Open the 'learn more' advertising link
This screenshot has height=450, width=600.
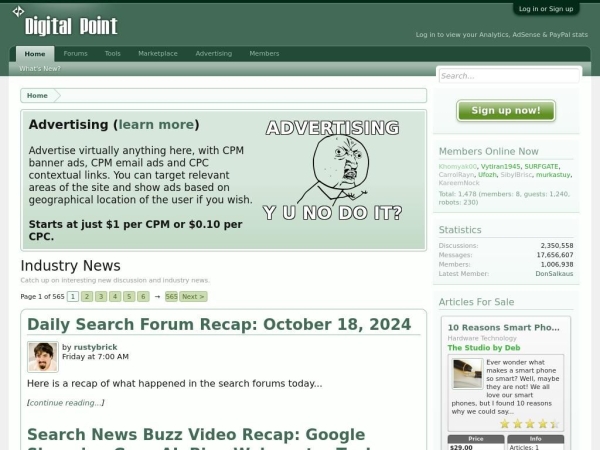(x=156, y=125)
